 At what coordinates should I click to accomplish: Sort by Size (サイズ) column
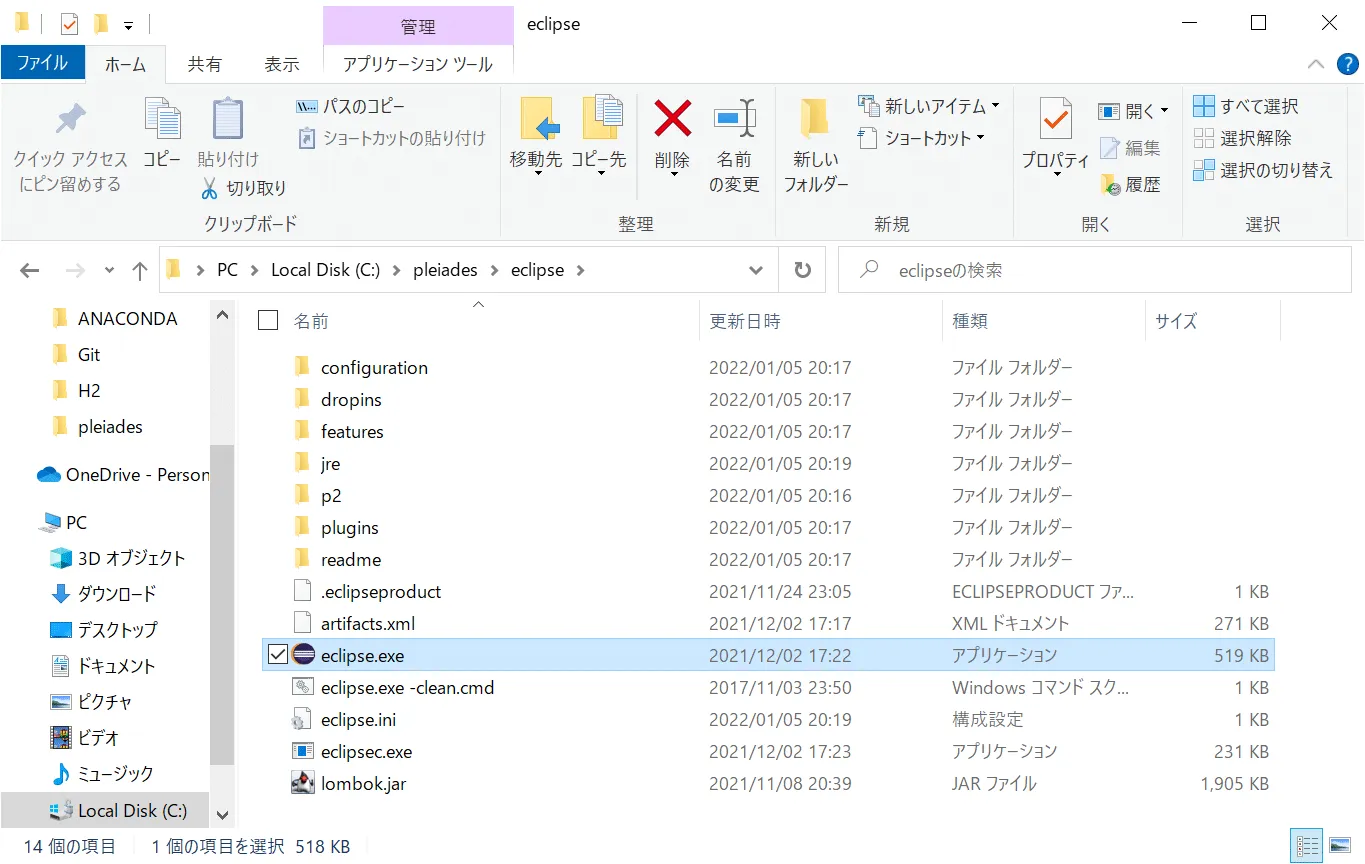(1176, 321)
